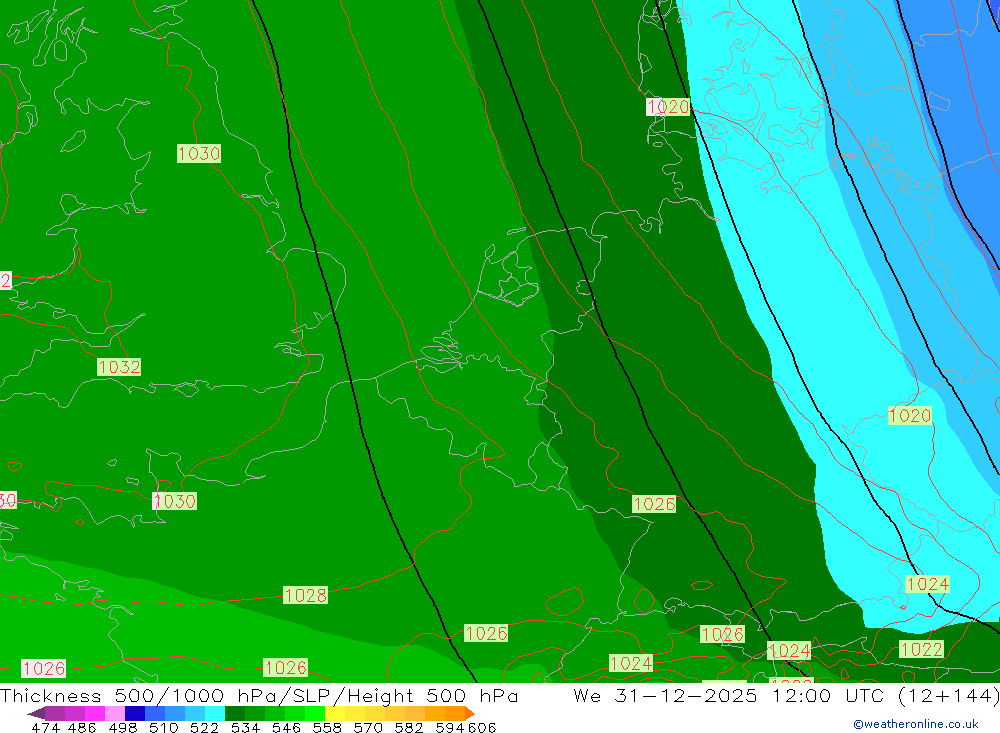Click the map title 'Thickness 500/1000 hPa/SLP/Height 500 hPa'
The height and width of the screenshot is (733, 1000).
click(259, 695)
